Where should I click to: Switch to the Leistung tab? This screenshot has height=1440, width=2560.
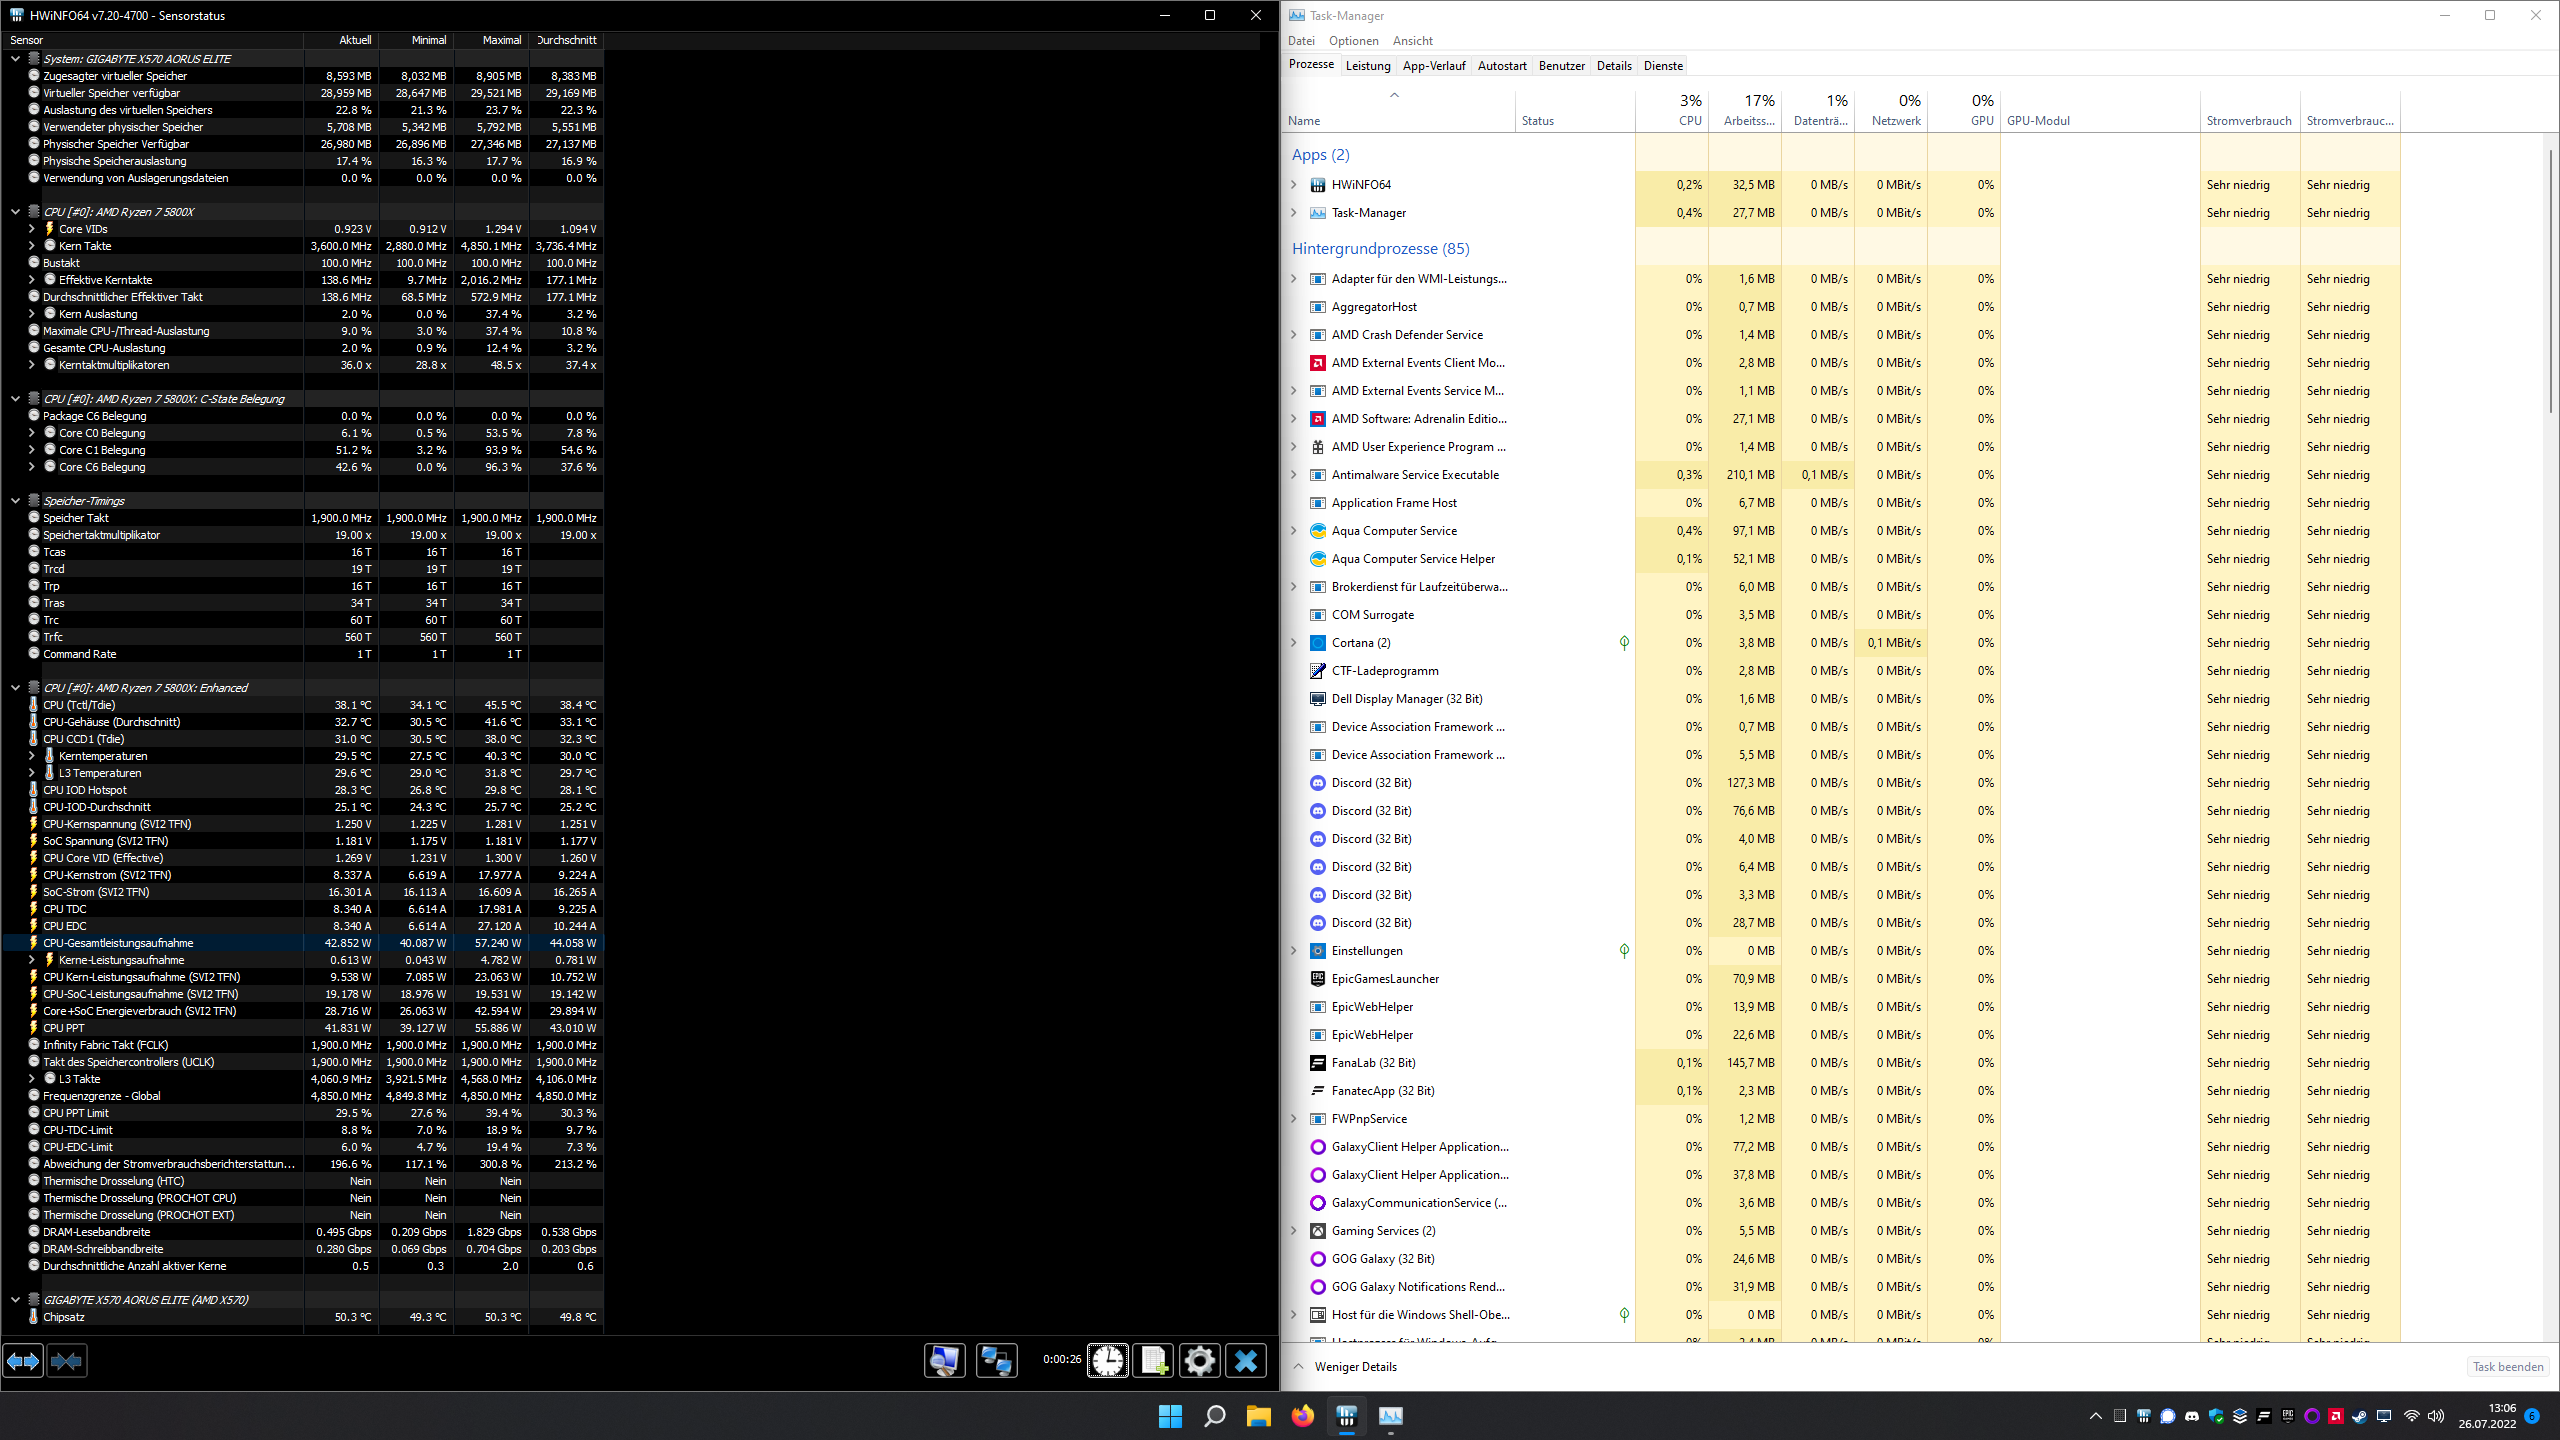coord(1367,66)
